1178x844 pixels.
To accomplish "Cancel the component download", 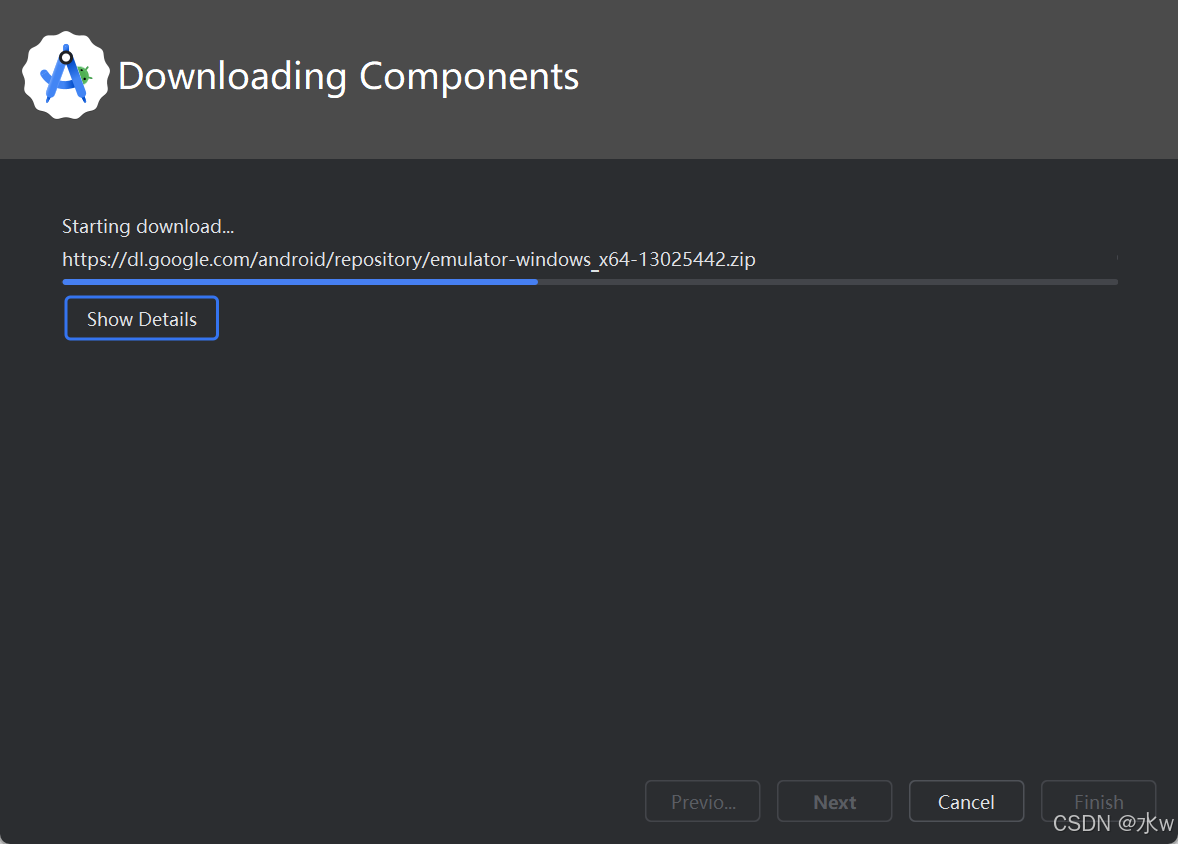I will (x=966, y=801).
